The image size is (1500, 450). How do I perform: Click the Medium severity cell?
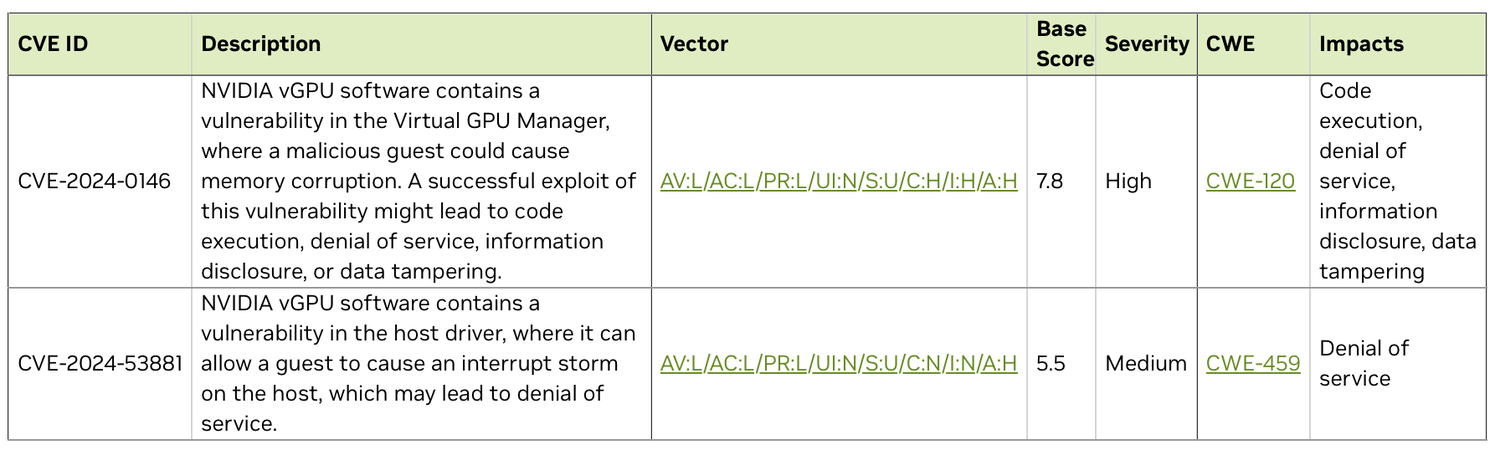1146,364
